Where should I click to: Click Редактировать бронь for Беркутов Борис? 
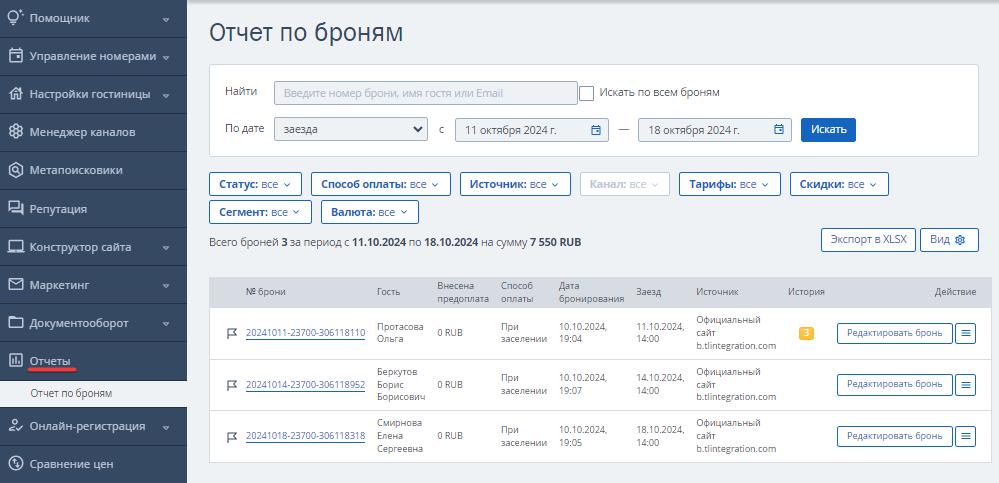click(x=895, y=385)
